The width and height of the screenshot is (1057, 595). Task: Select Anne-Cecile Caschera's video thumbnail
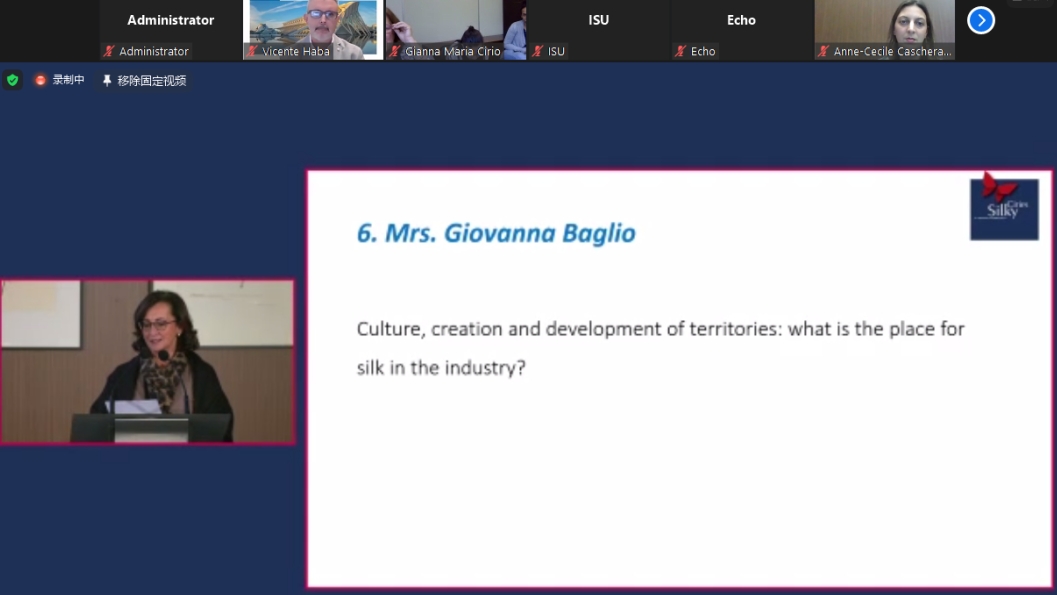pos(884,24)
